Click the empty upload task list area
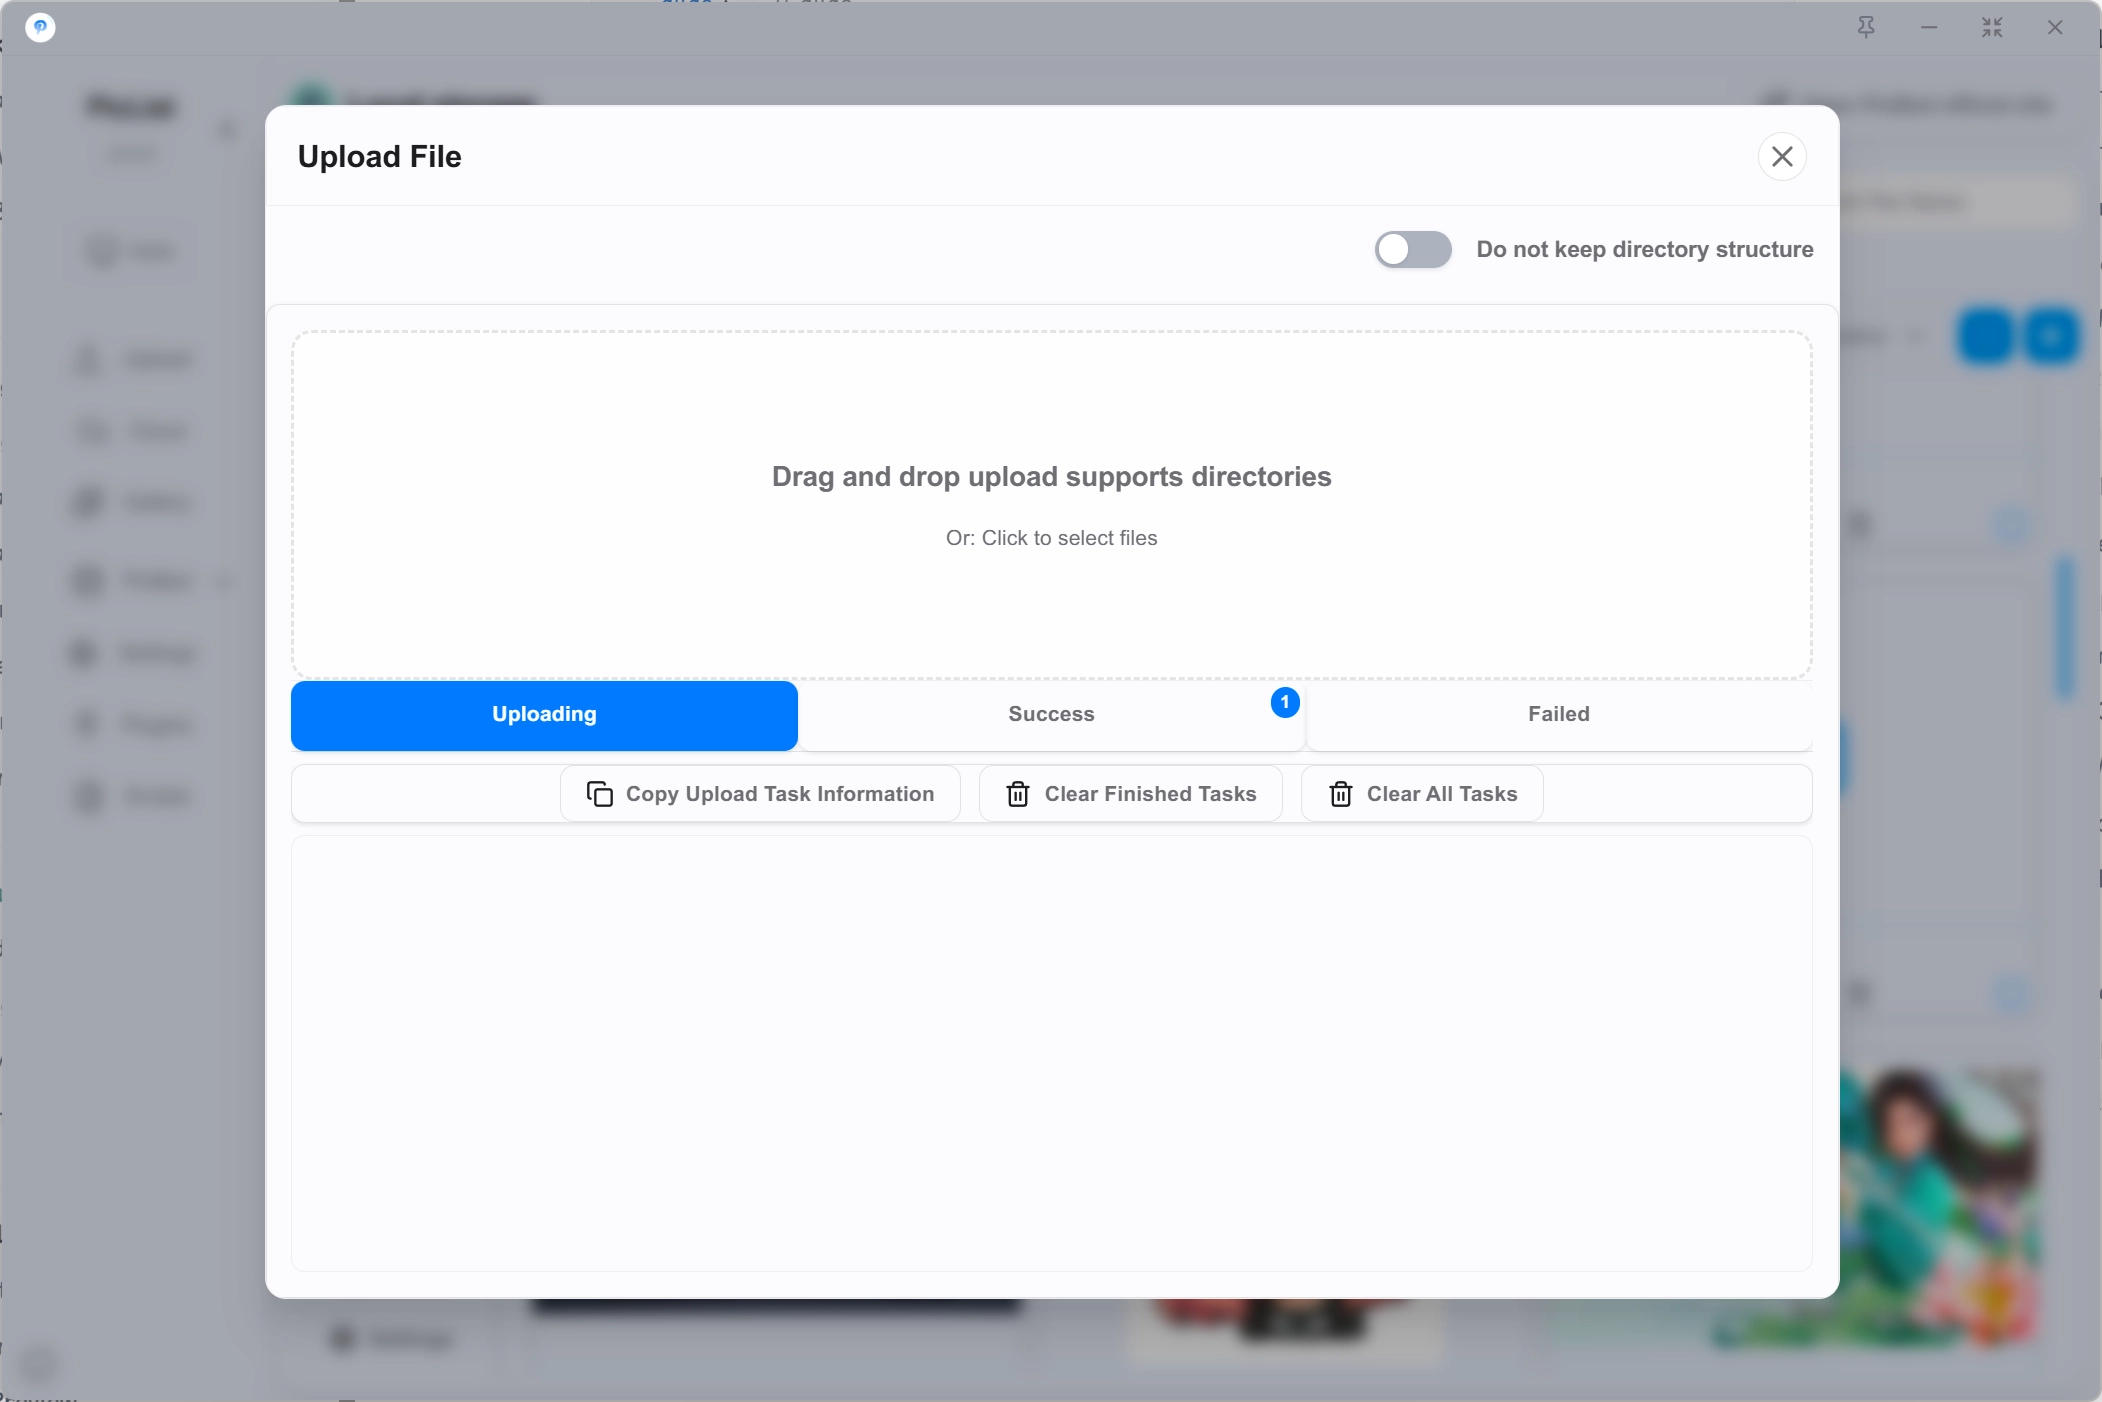2102x1402 pixels. coord(1052,1054)
